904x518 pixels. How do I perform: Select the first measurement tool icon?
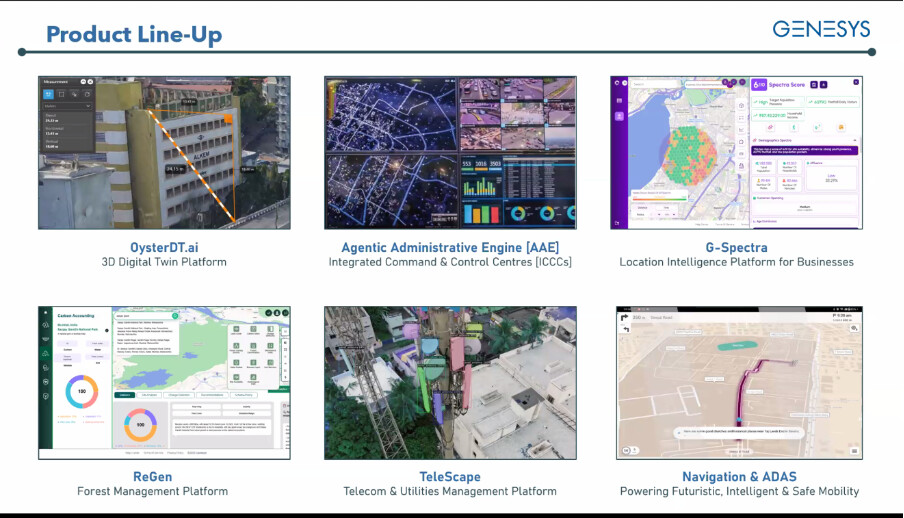tap(47, 94)
